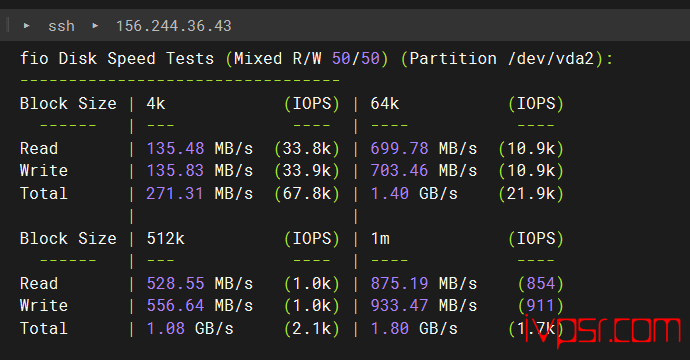
Task: Click the 1m total 1.80 GB/s
Action: pos(414,329)
